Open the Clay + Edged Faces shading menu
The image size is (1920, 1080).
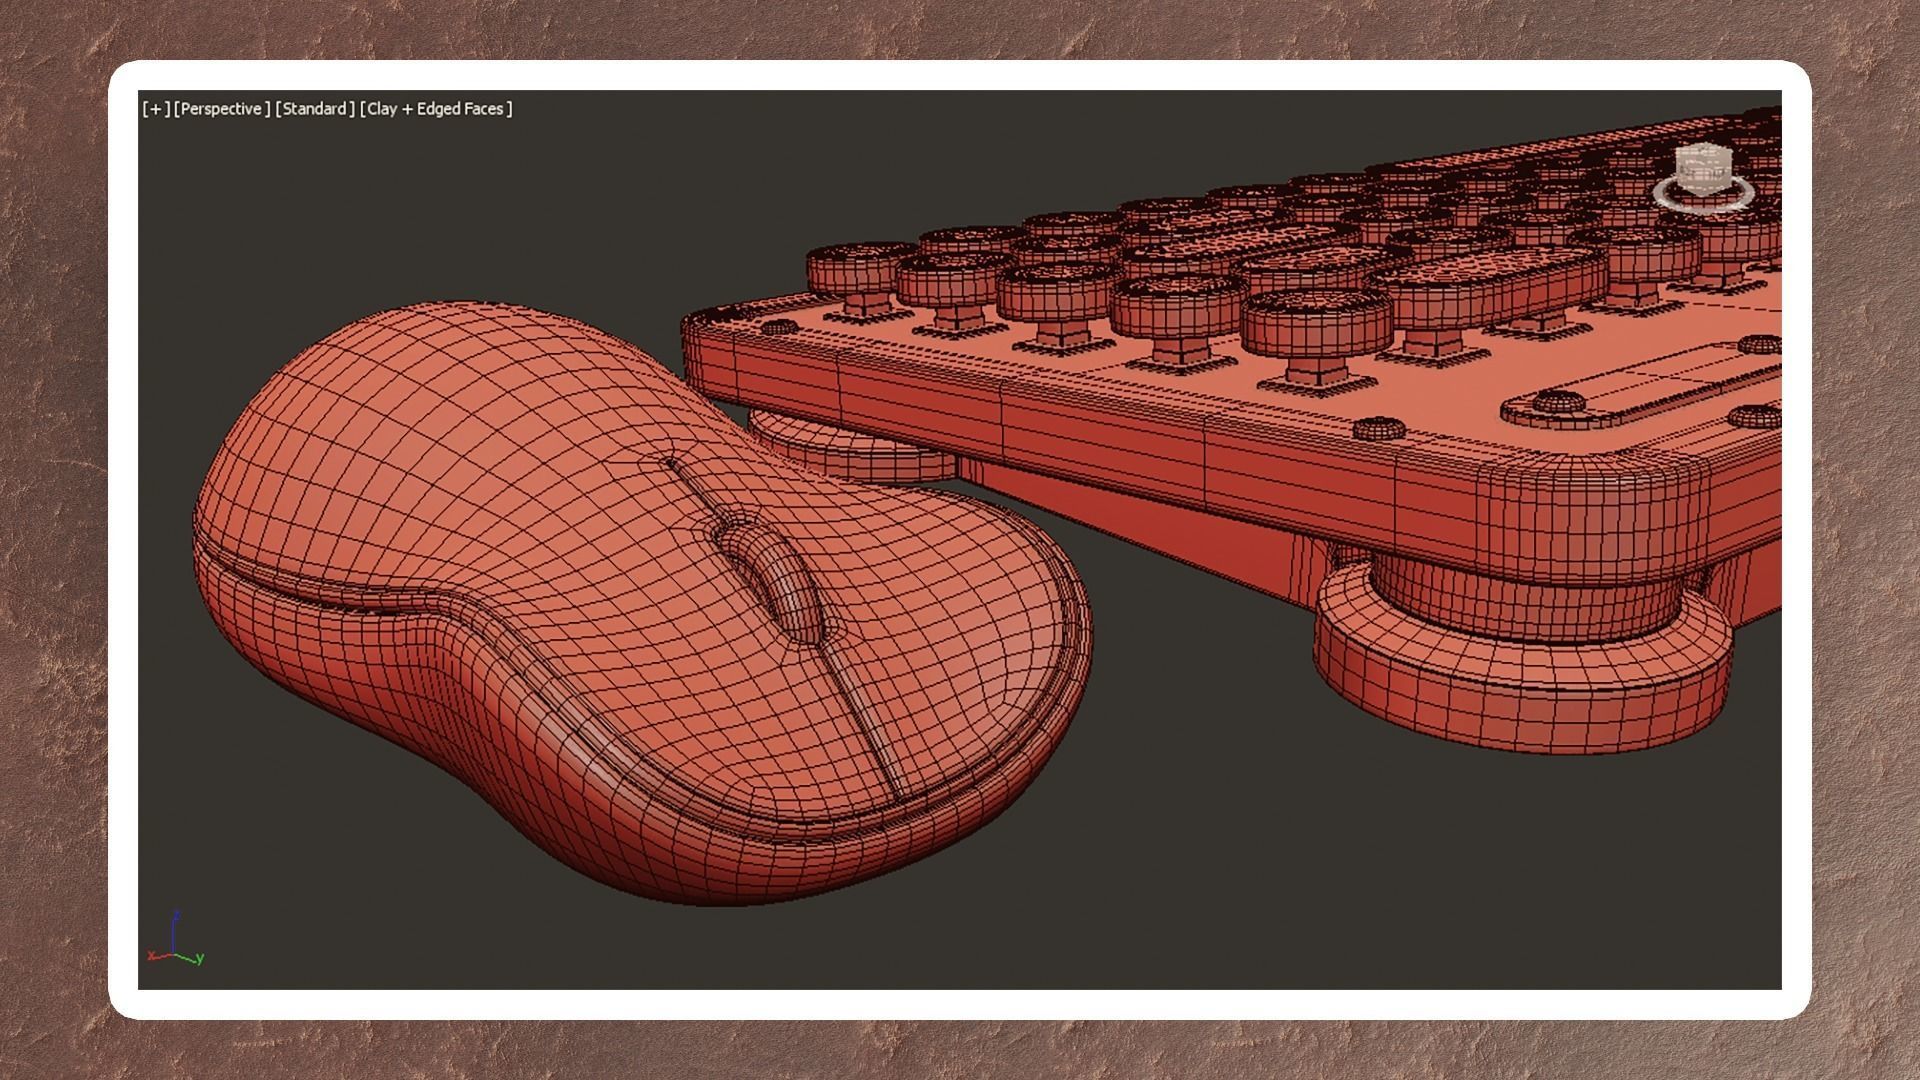pyautogui.click(x=436, y=109)
